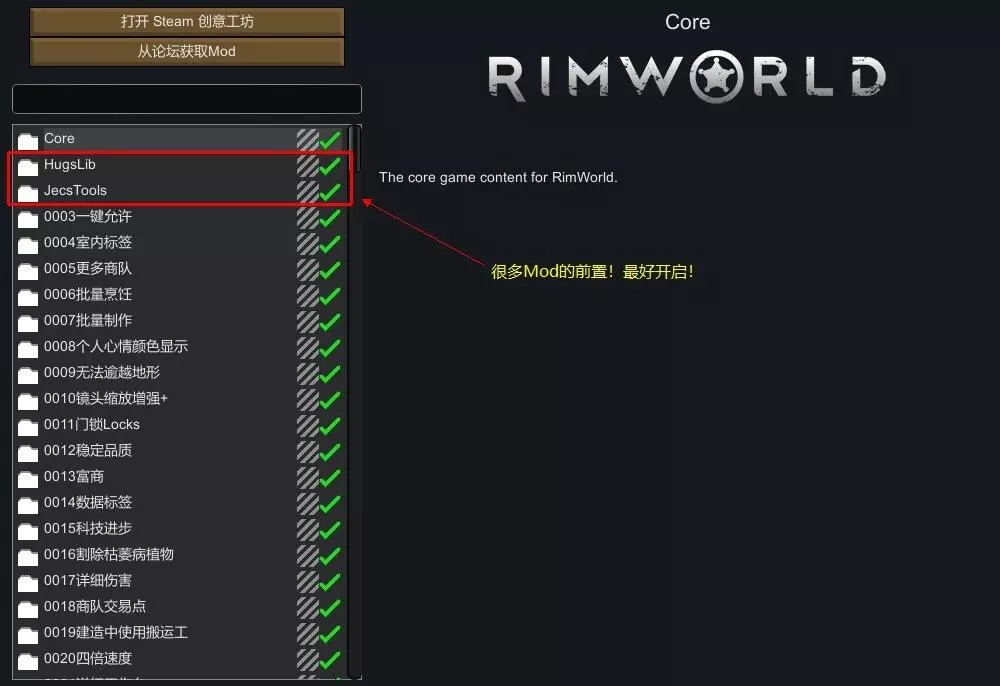
Task: Click the Core description text
Action: pos(498,177)
